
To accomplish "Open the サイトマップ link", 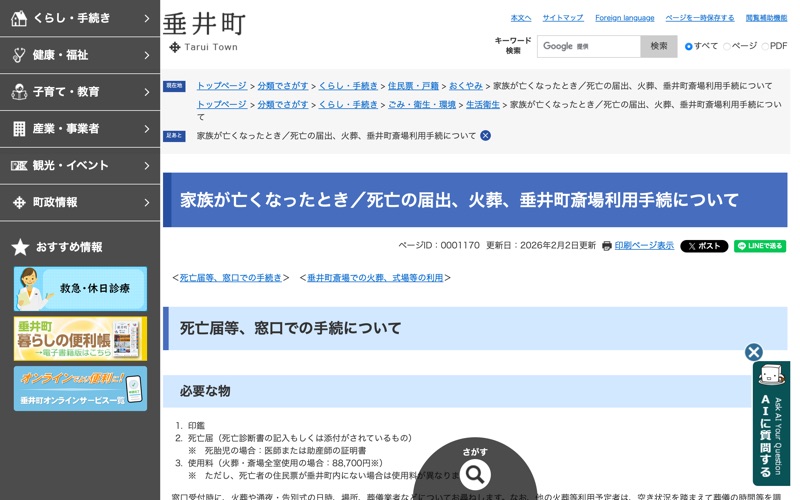I will coord(563,18).
